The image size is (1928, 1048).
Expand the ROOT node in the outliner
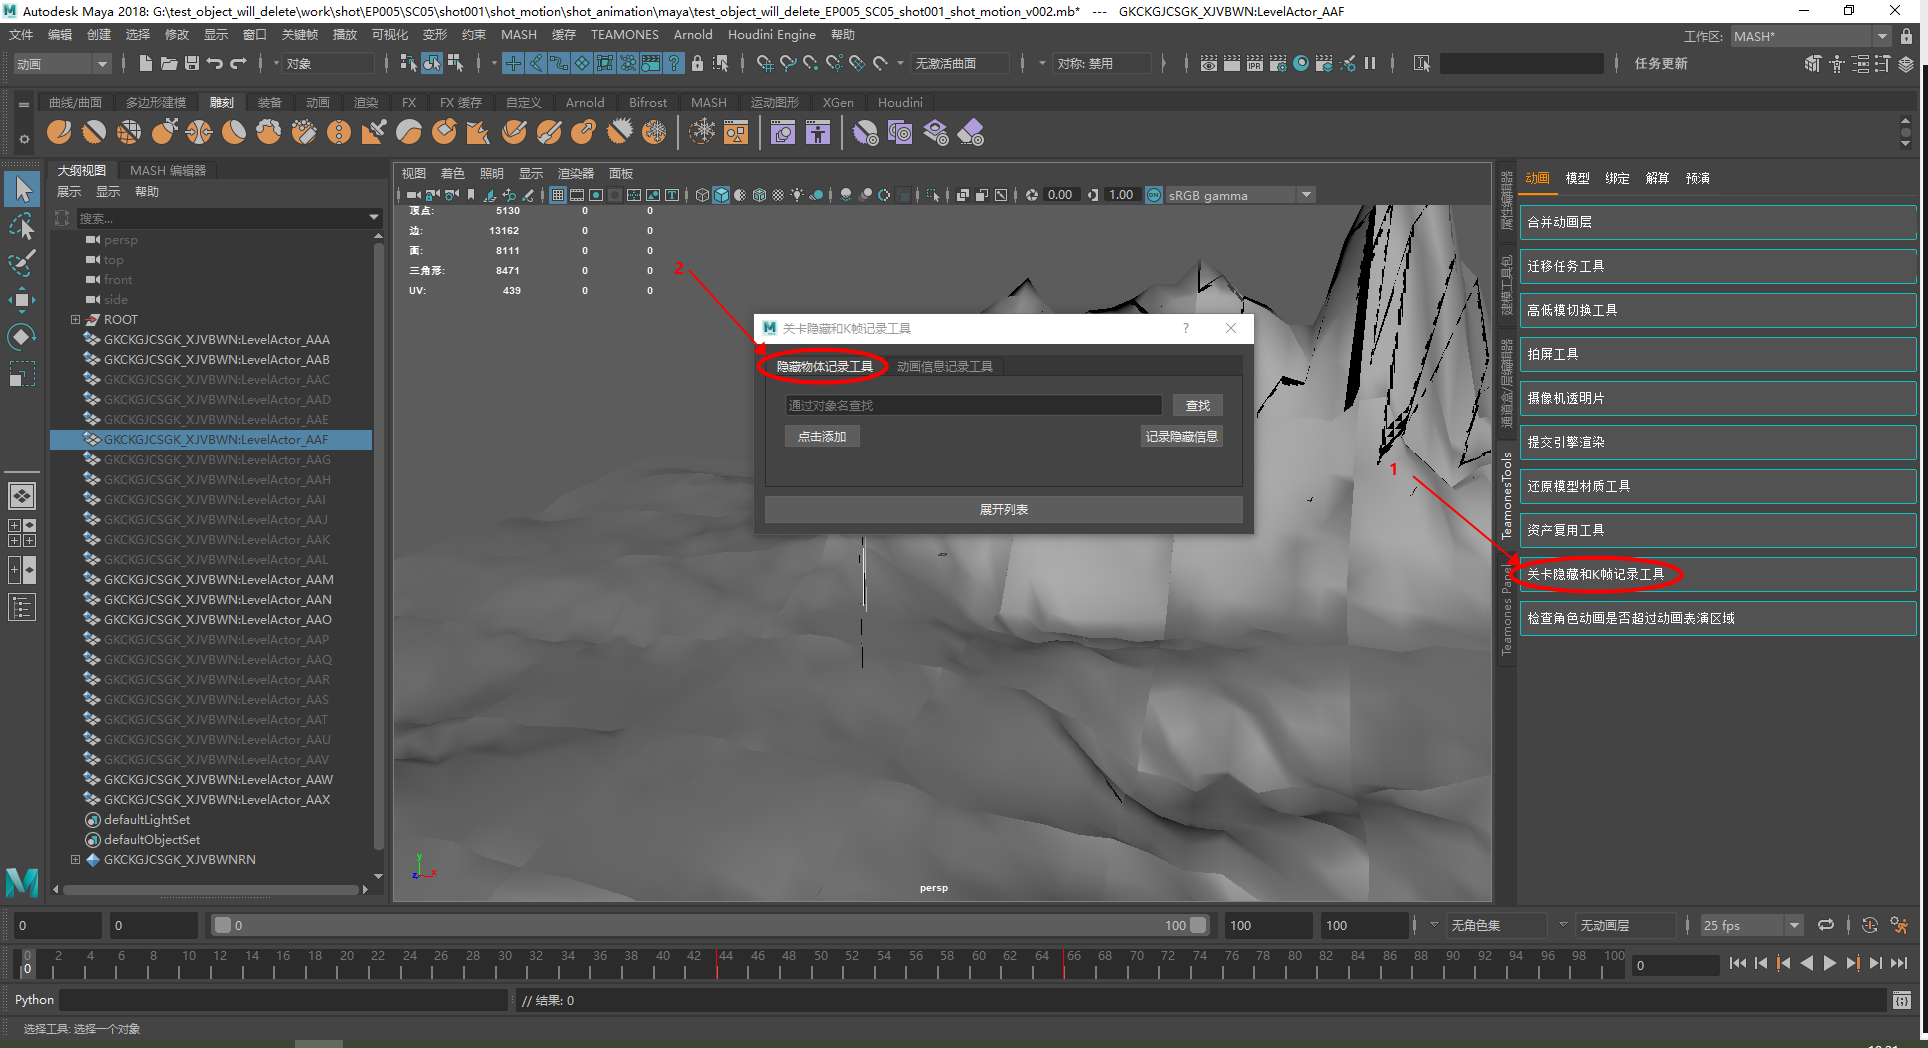click(x=75, y=320)
